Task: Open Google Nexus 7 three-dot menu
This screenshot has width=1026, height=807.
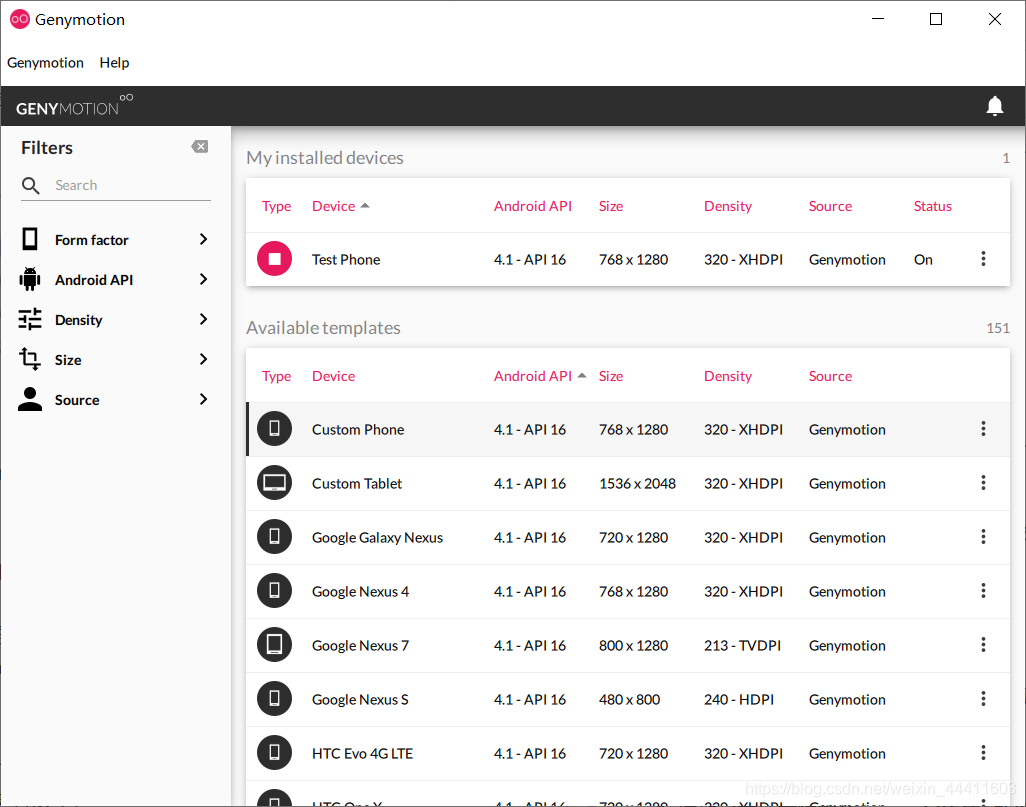Action: (983, 645)
